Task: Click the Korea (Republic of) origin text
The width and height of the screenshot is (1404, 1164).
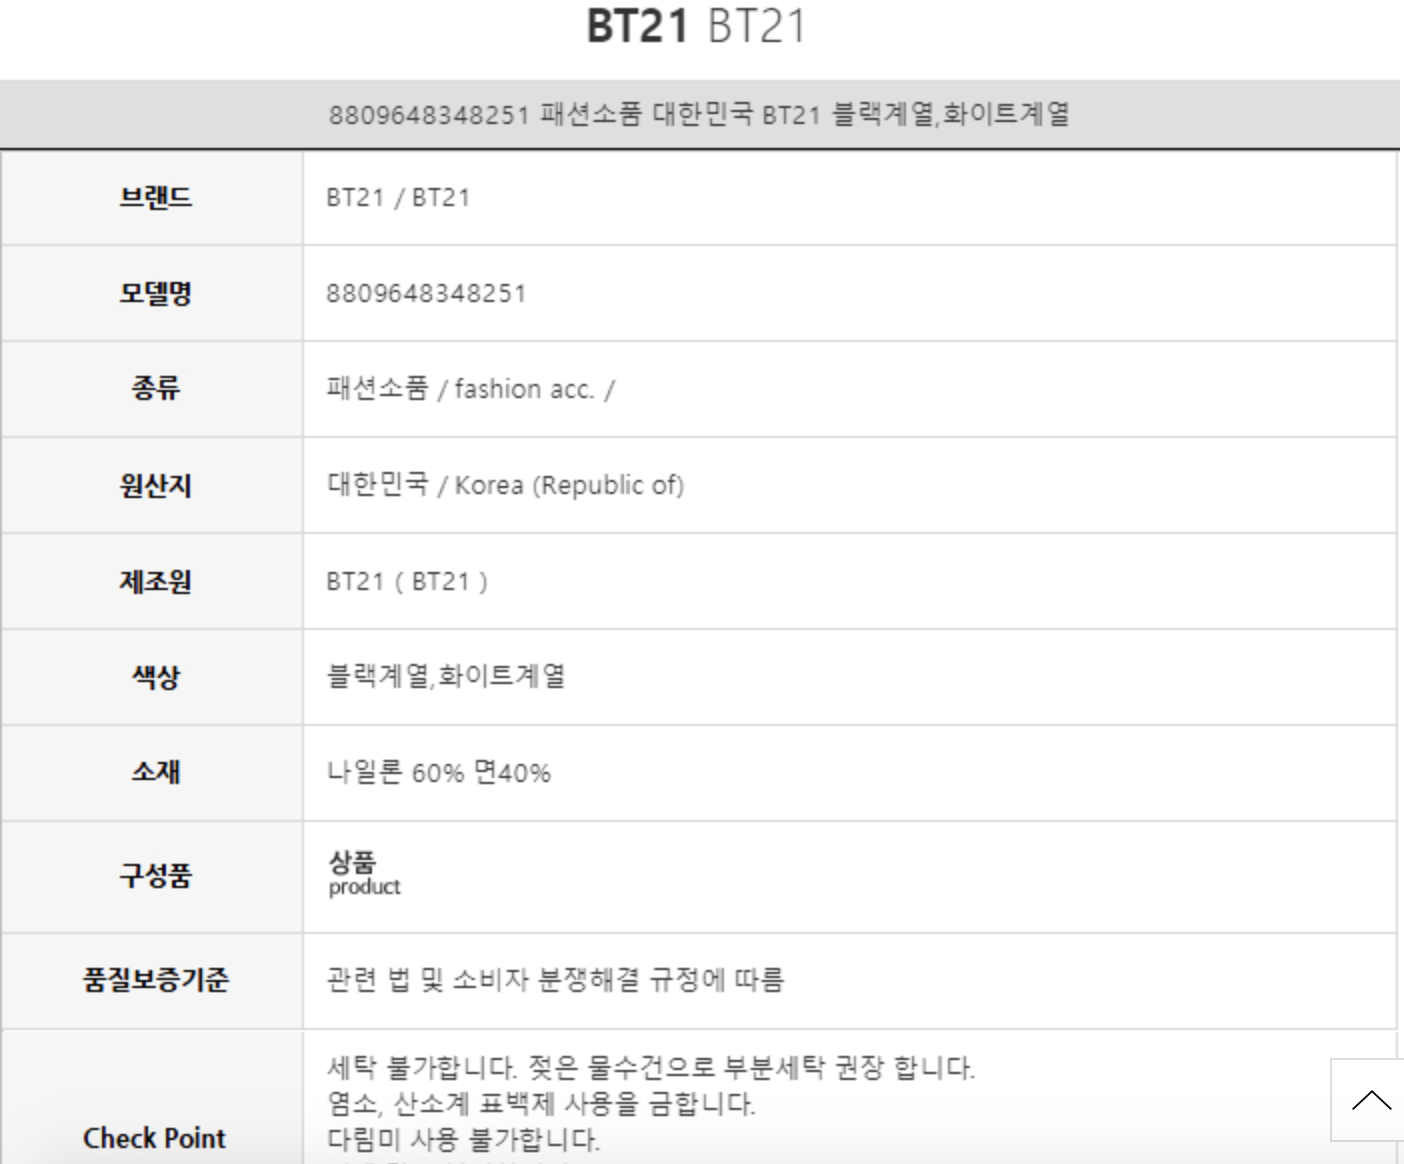Action: pos(569,485)
